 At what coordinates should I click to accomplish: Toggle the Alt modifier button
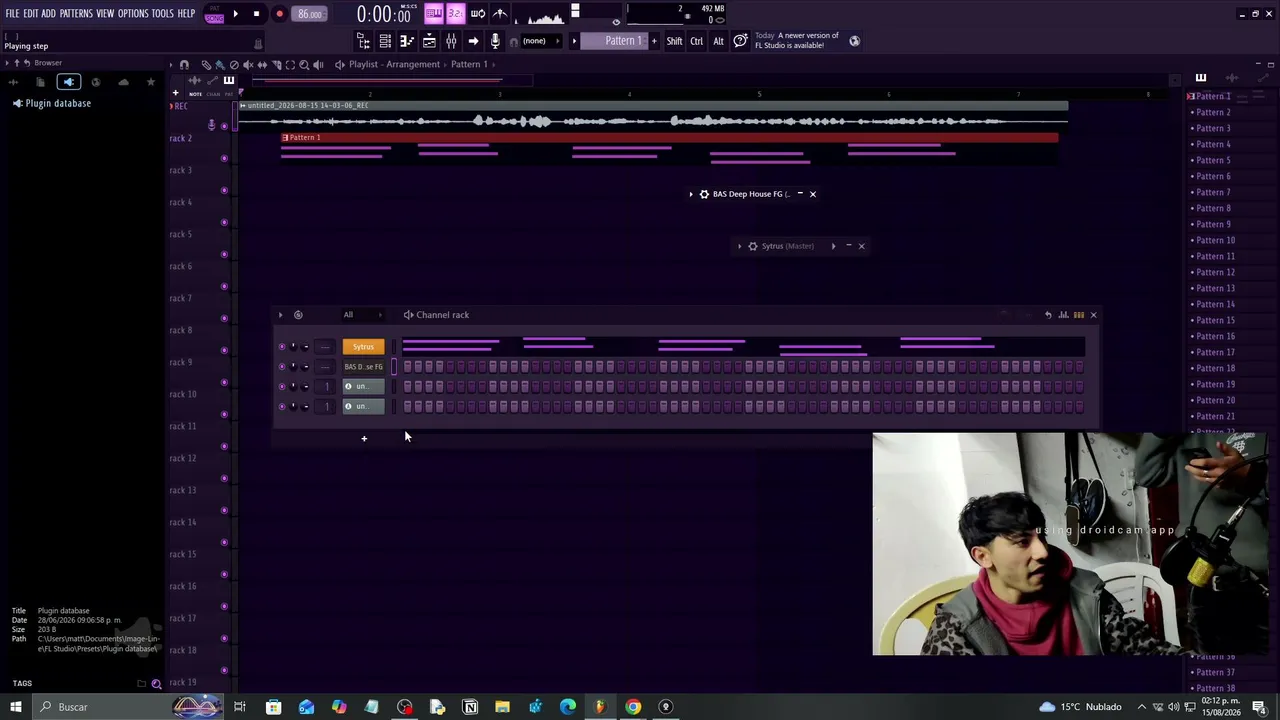pos(718,41)
